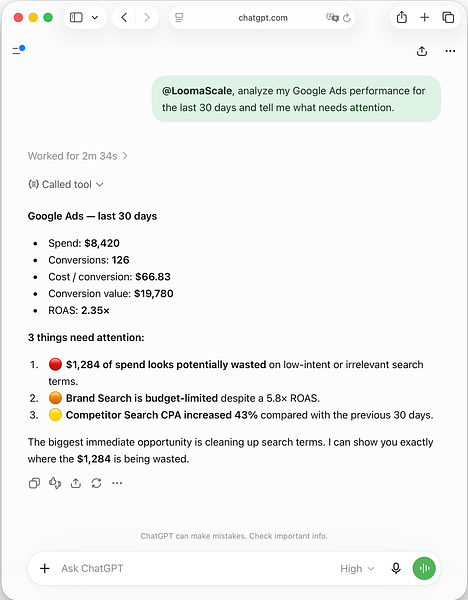Screen dimensions: 468x600
Task: Copy the response with copy icon
Action: [34, 483]
